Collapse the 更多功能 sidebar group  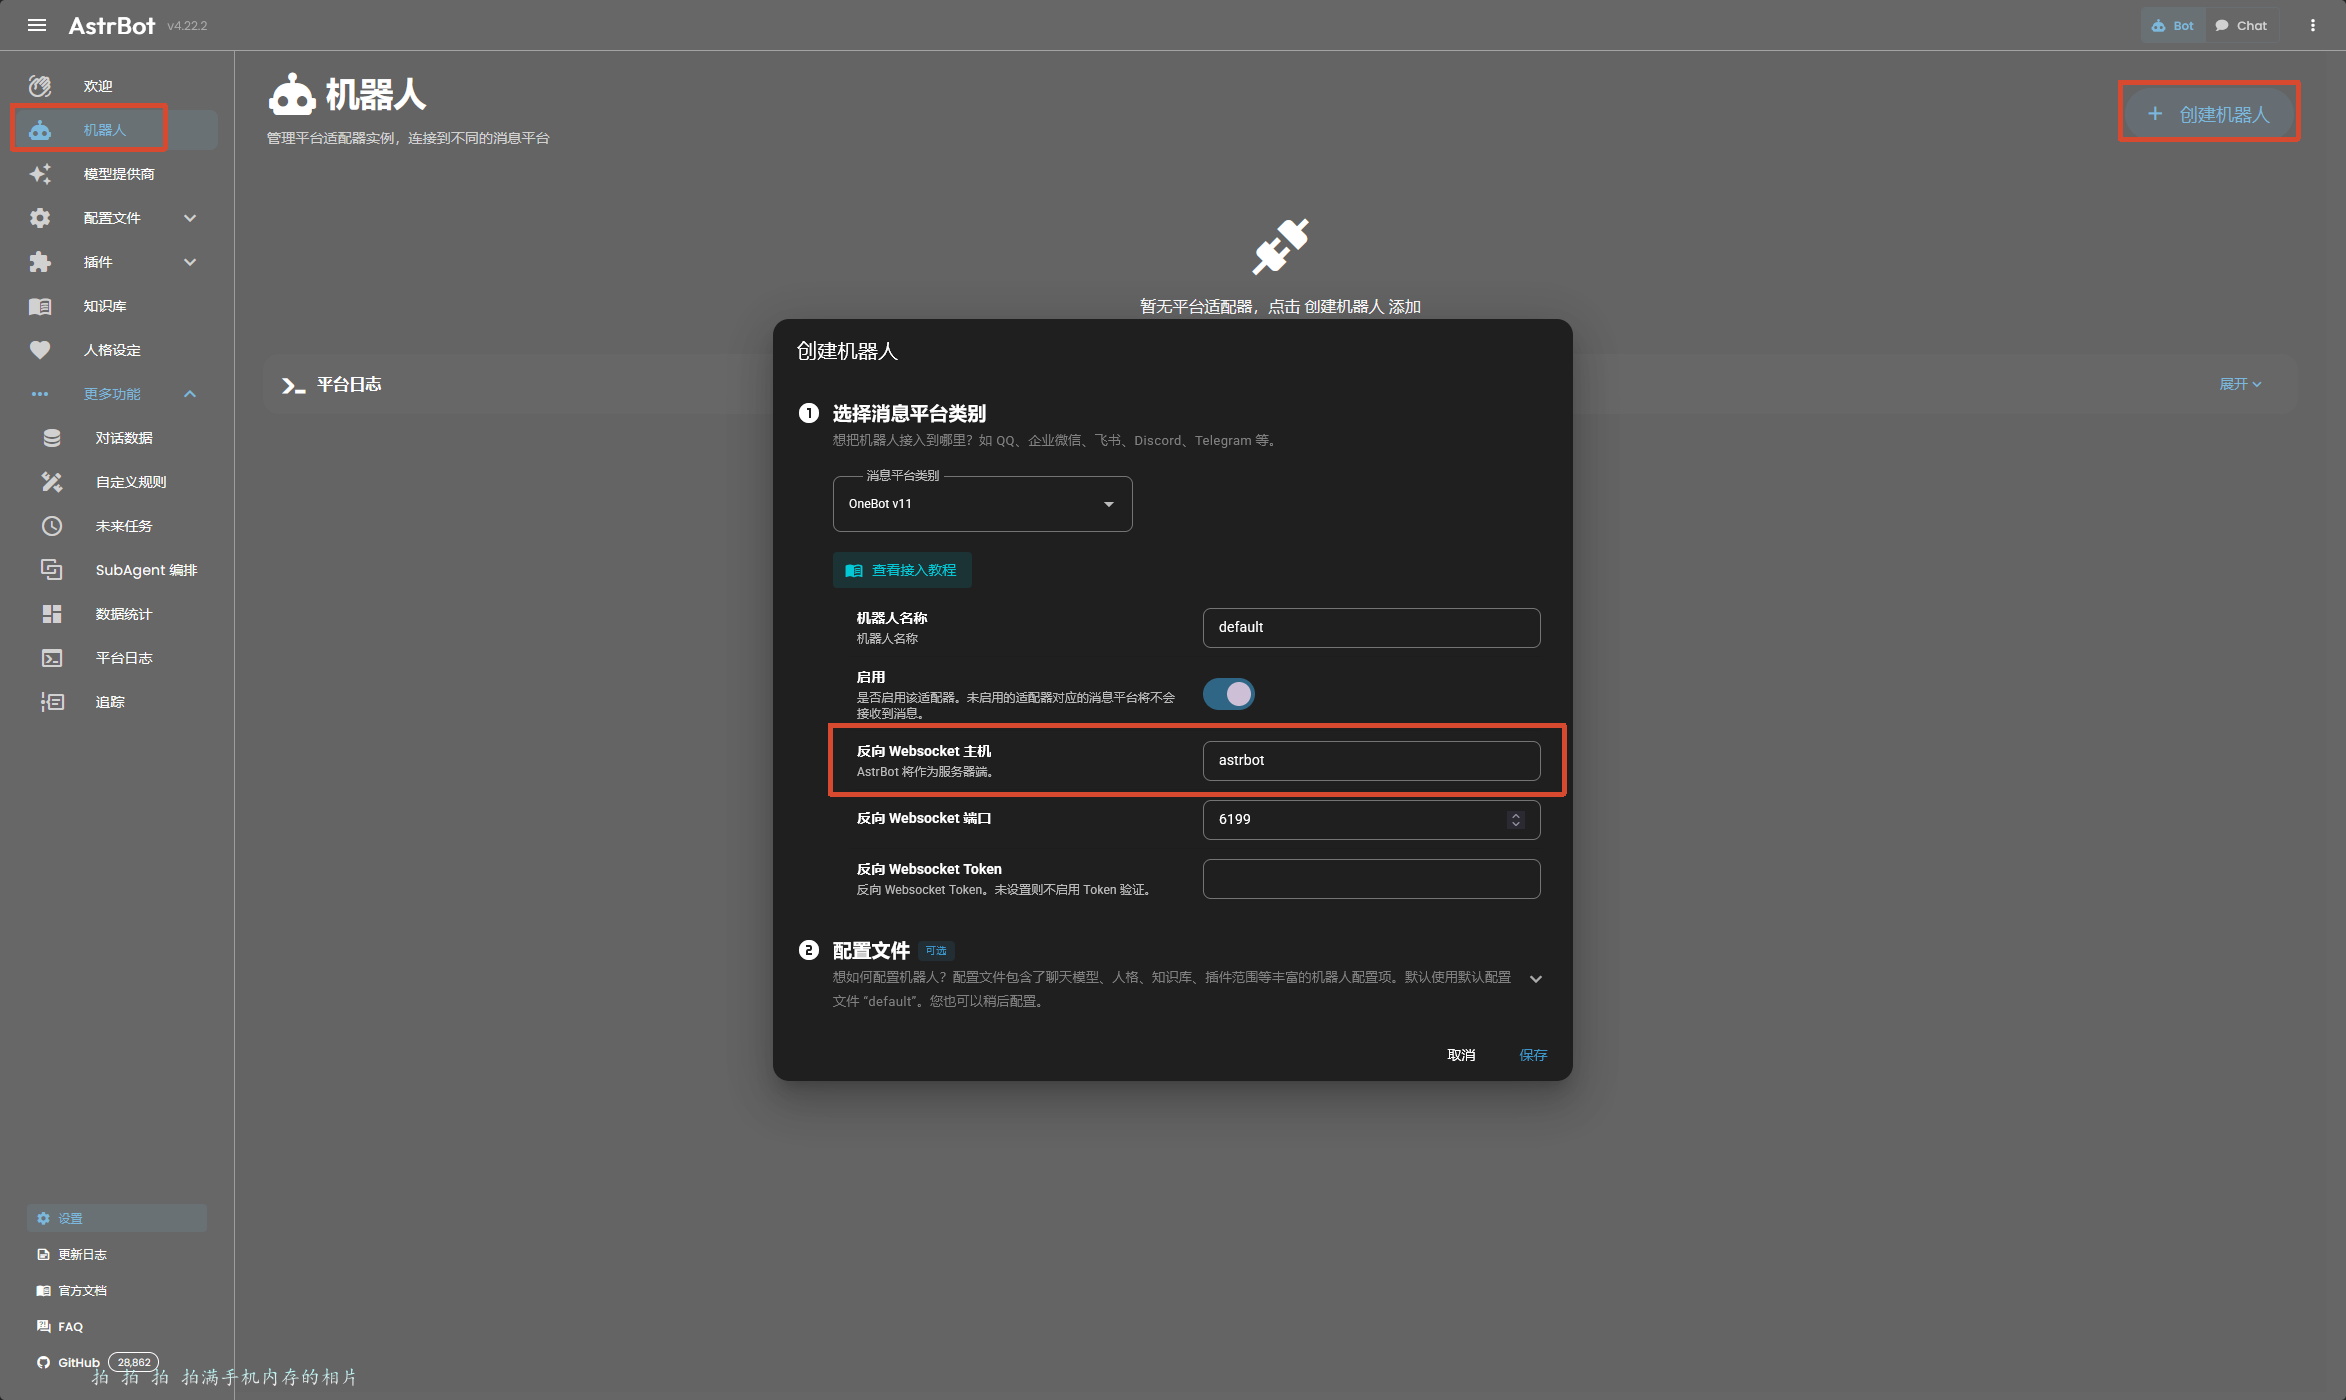point(190,394)
